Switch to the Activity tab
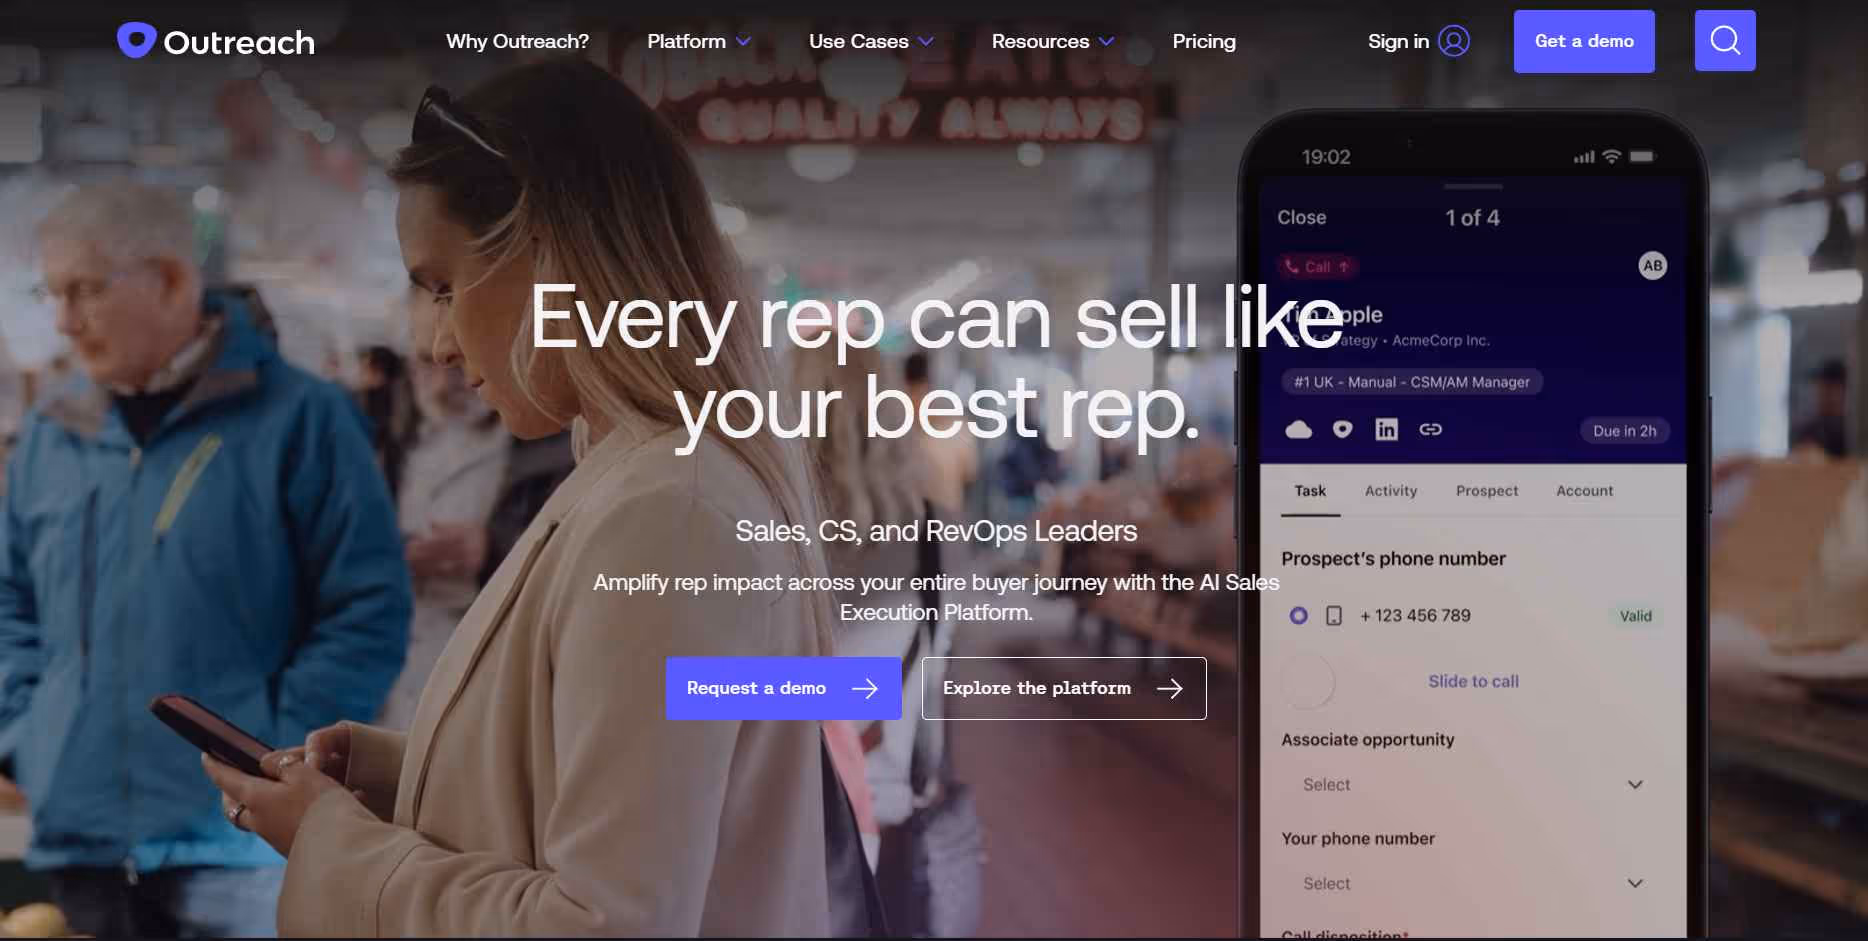 coord(1391,491)
